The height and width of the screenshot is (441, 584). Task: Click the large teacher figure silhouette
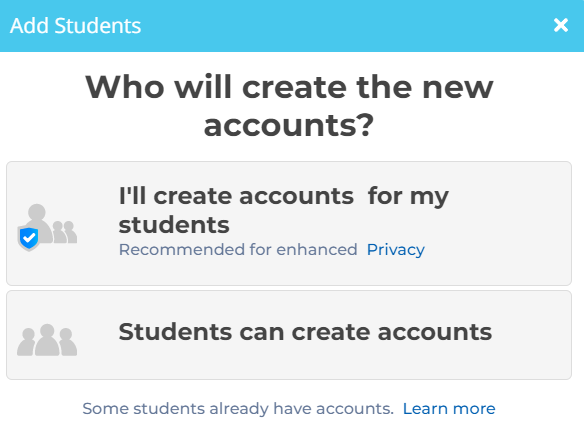click(x=37, y=223)
